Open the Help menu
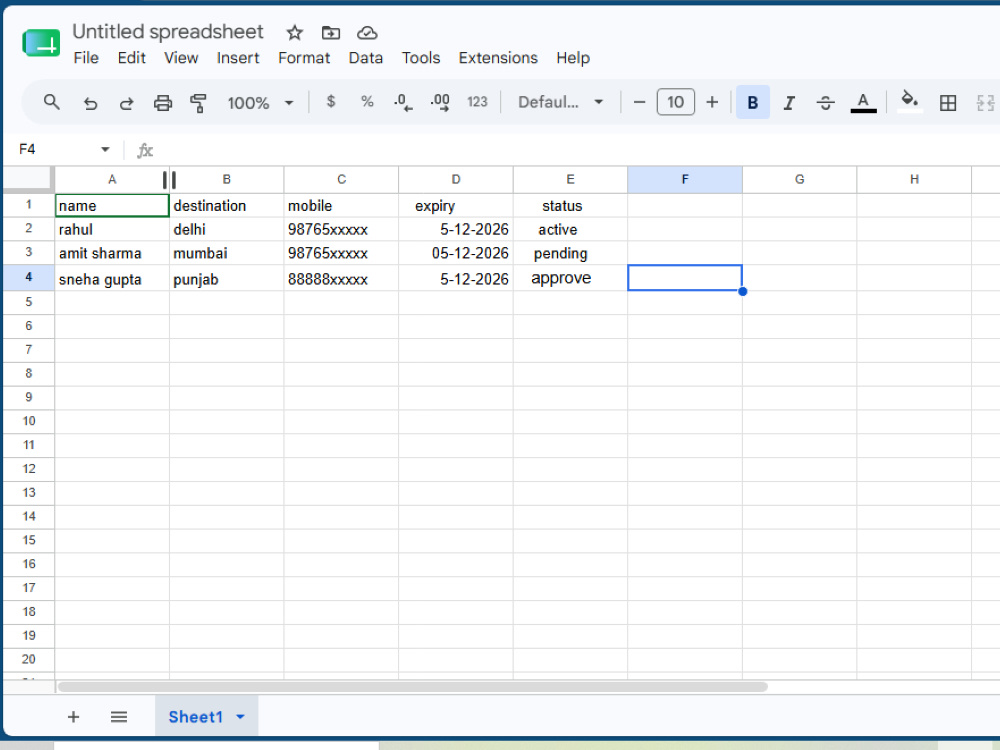This screenshot has height=750, width=1000. 573,58
